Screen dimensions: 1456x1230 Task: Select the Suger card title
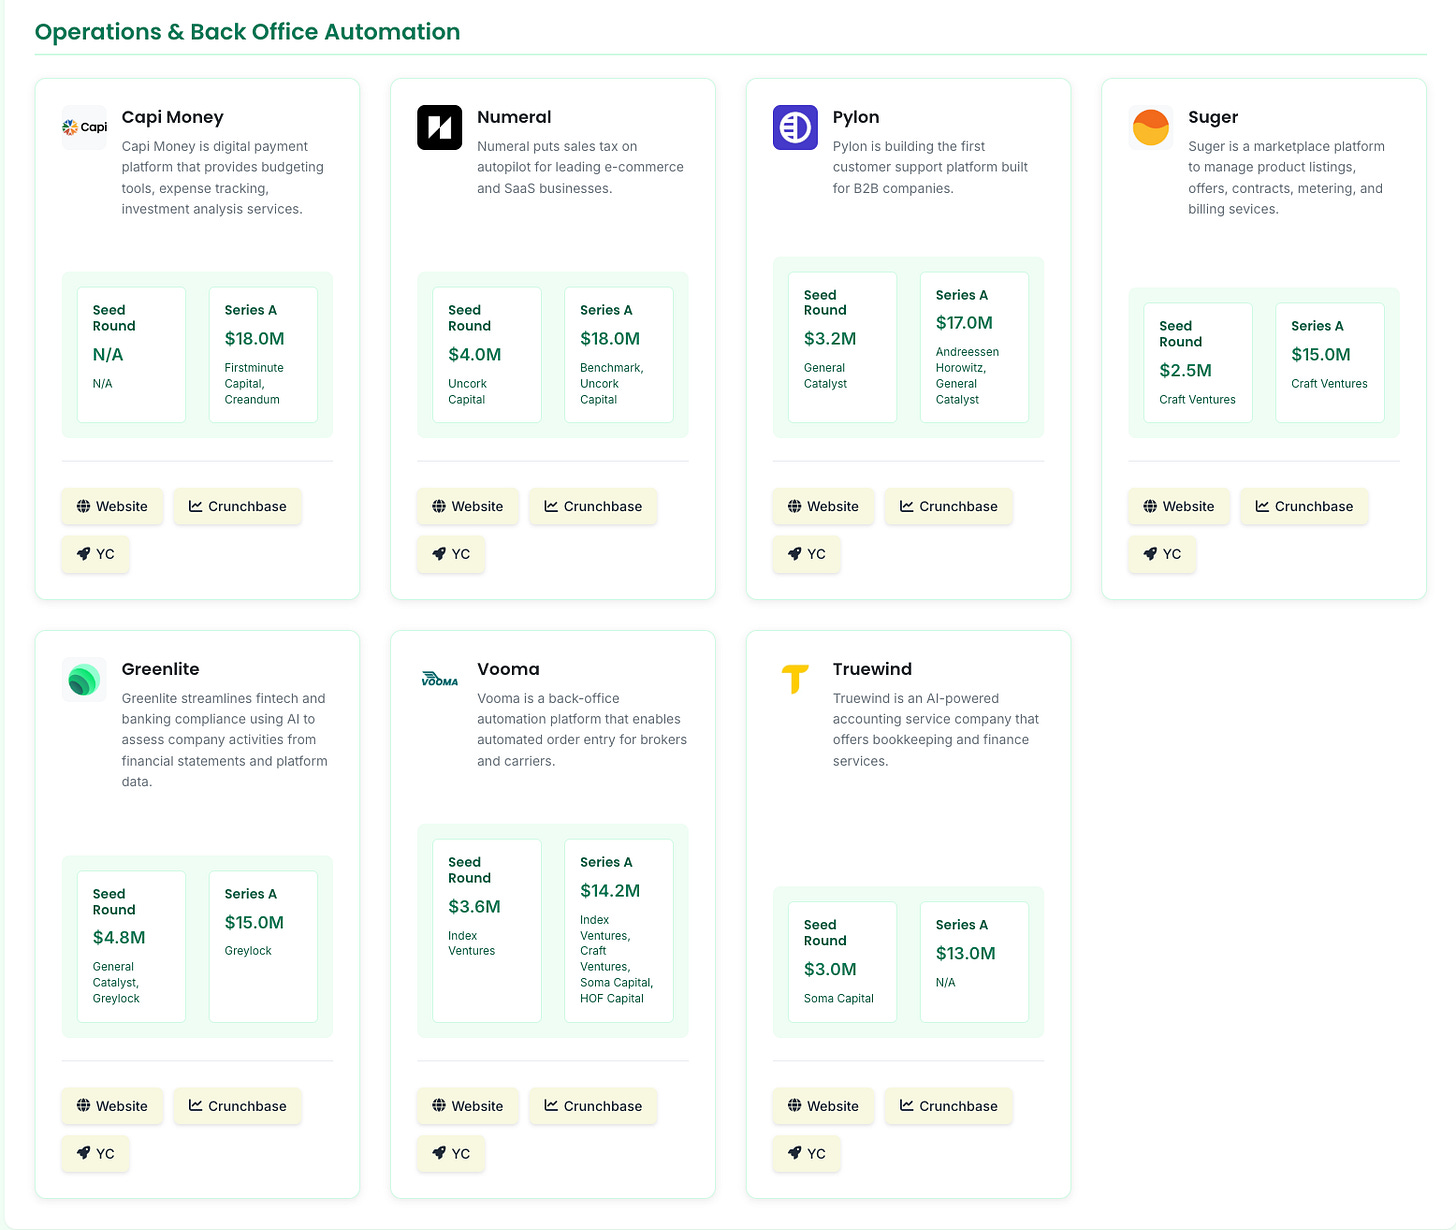[1213, 117]
